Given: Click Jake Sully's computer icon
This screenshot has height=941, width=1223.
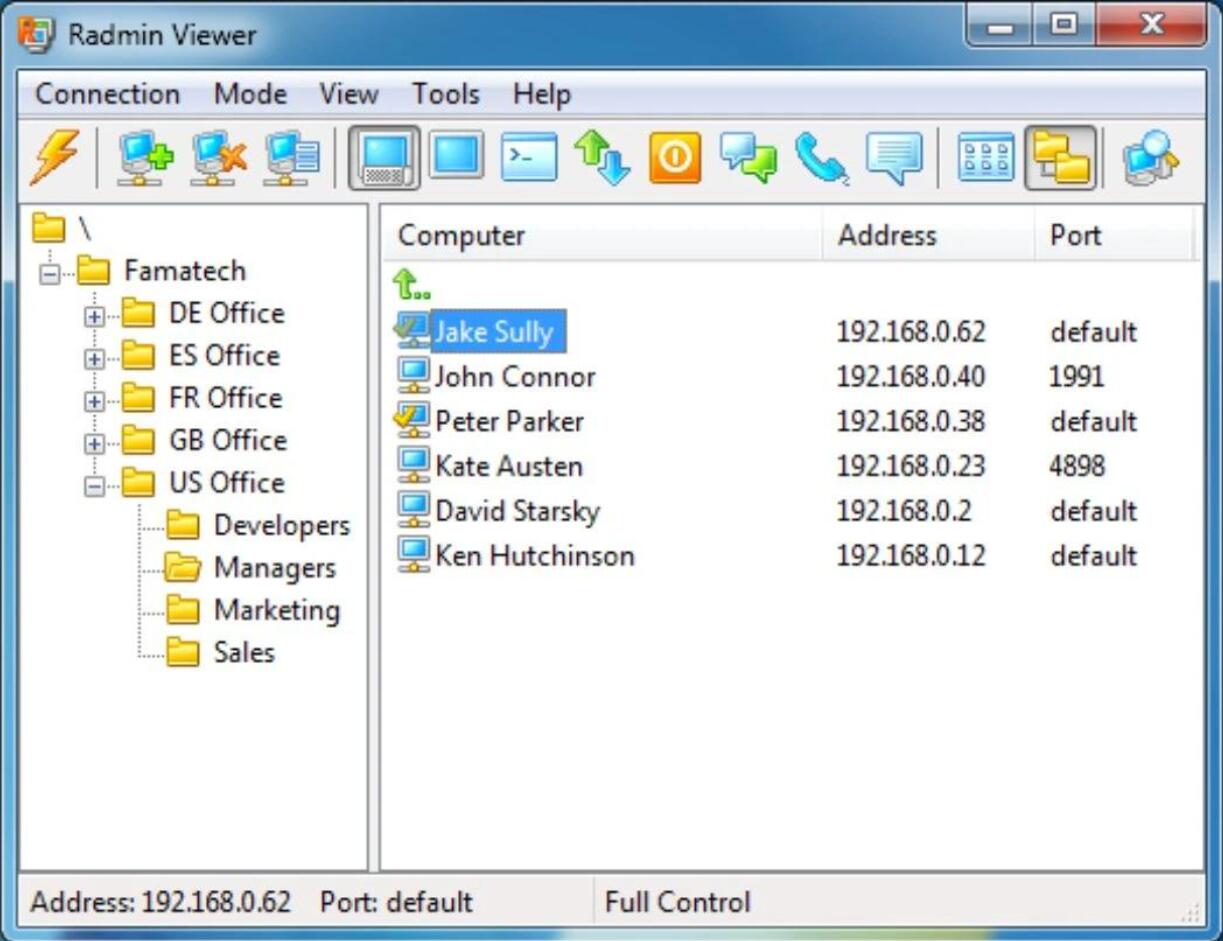Looking at the screenshot, I should click(x=412, y=330).
